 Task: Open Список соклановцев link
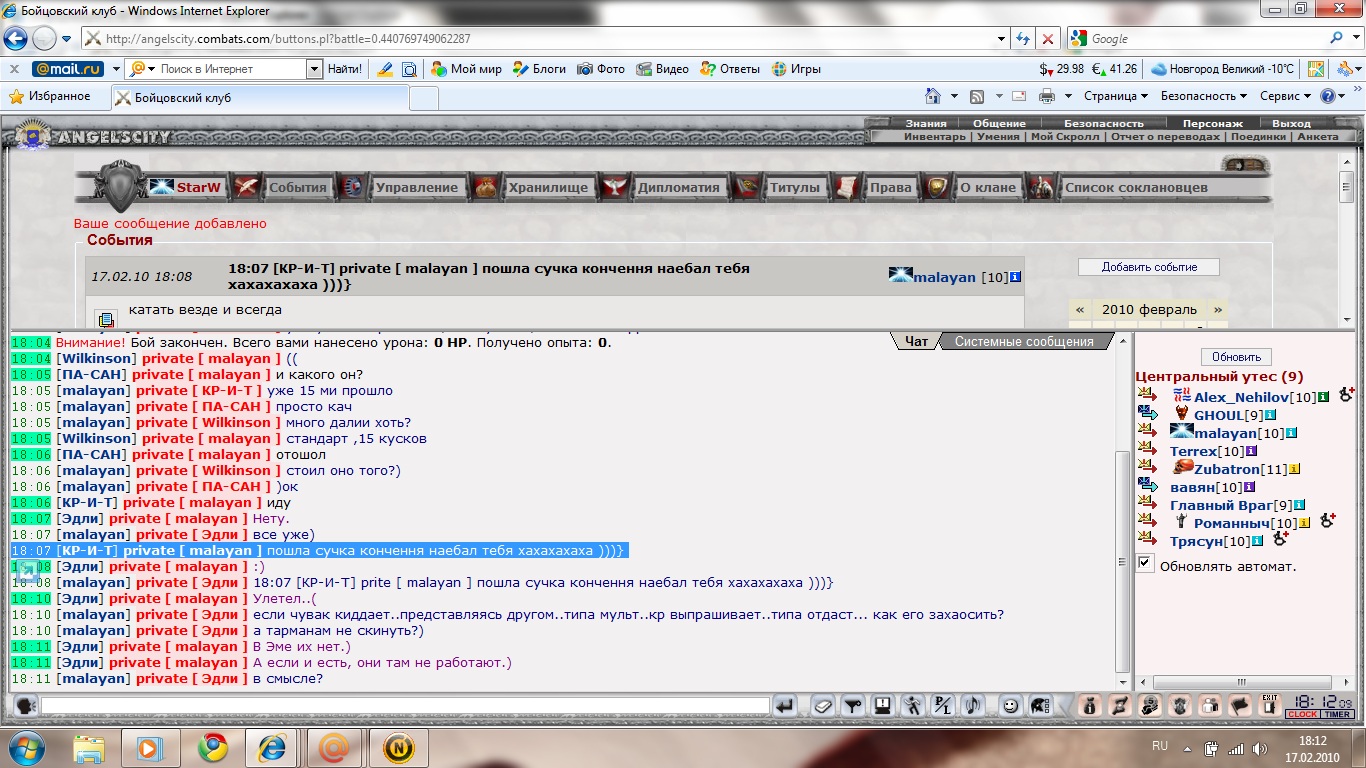(1136, 187)
